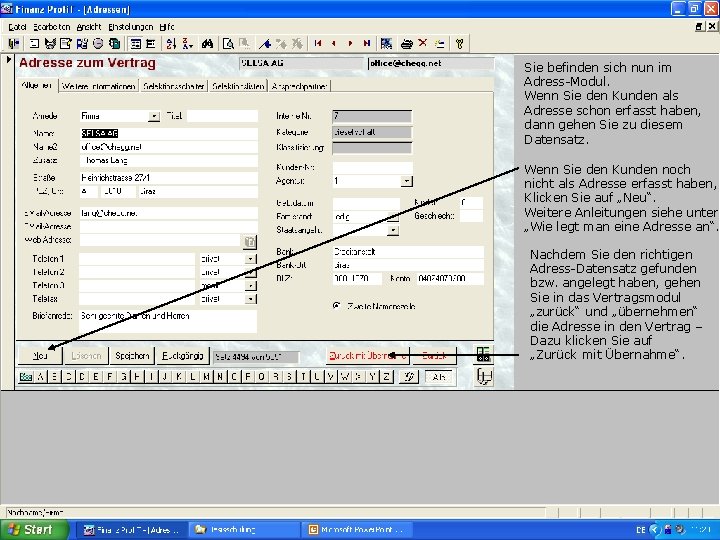Switch to the Selektionsschalter tab

[173, 86]
